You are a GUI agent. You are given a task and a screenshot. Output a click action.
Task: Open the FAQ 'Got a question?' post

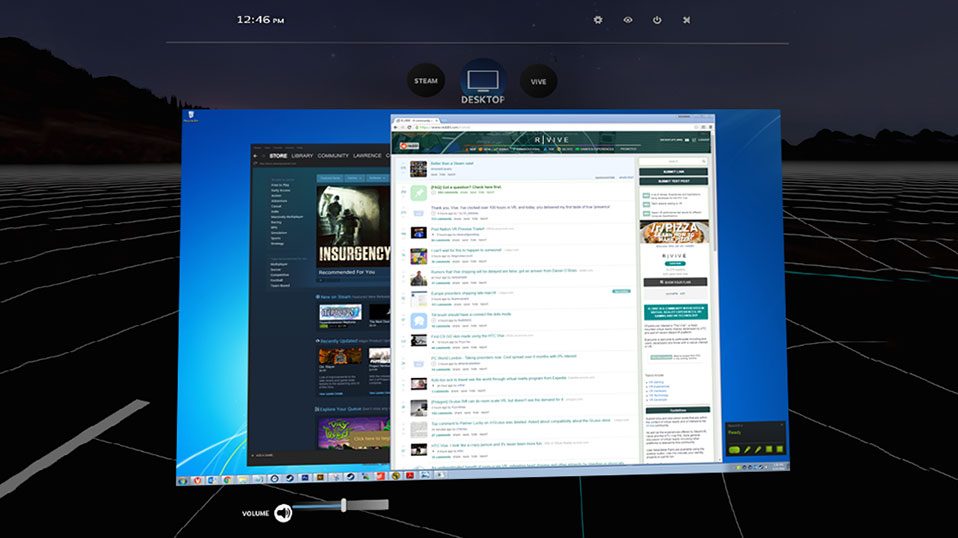click(466, 187)
